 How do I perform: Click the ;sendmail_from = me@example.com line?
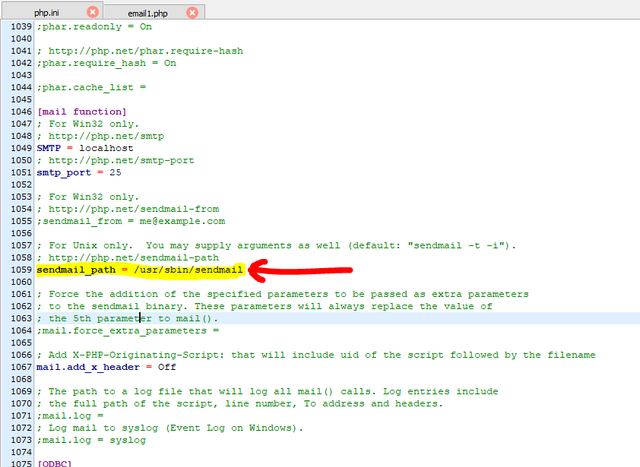(131, 221)
